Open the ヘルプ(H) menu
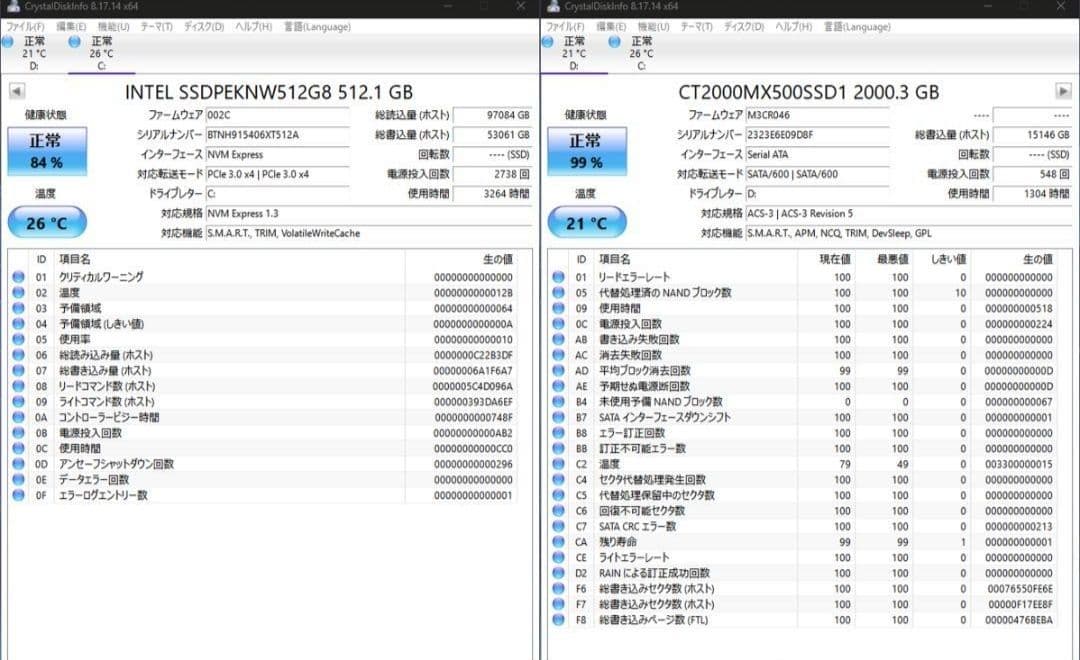The height and width of the screenshot is (660, 1080). click(253, 27)
